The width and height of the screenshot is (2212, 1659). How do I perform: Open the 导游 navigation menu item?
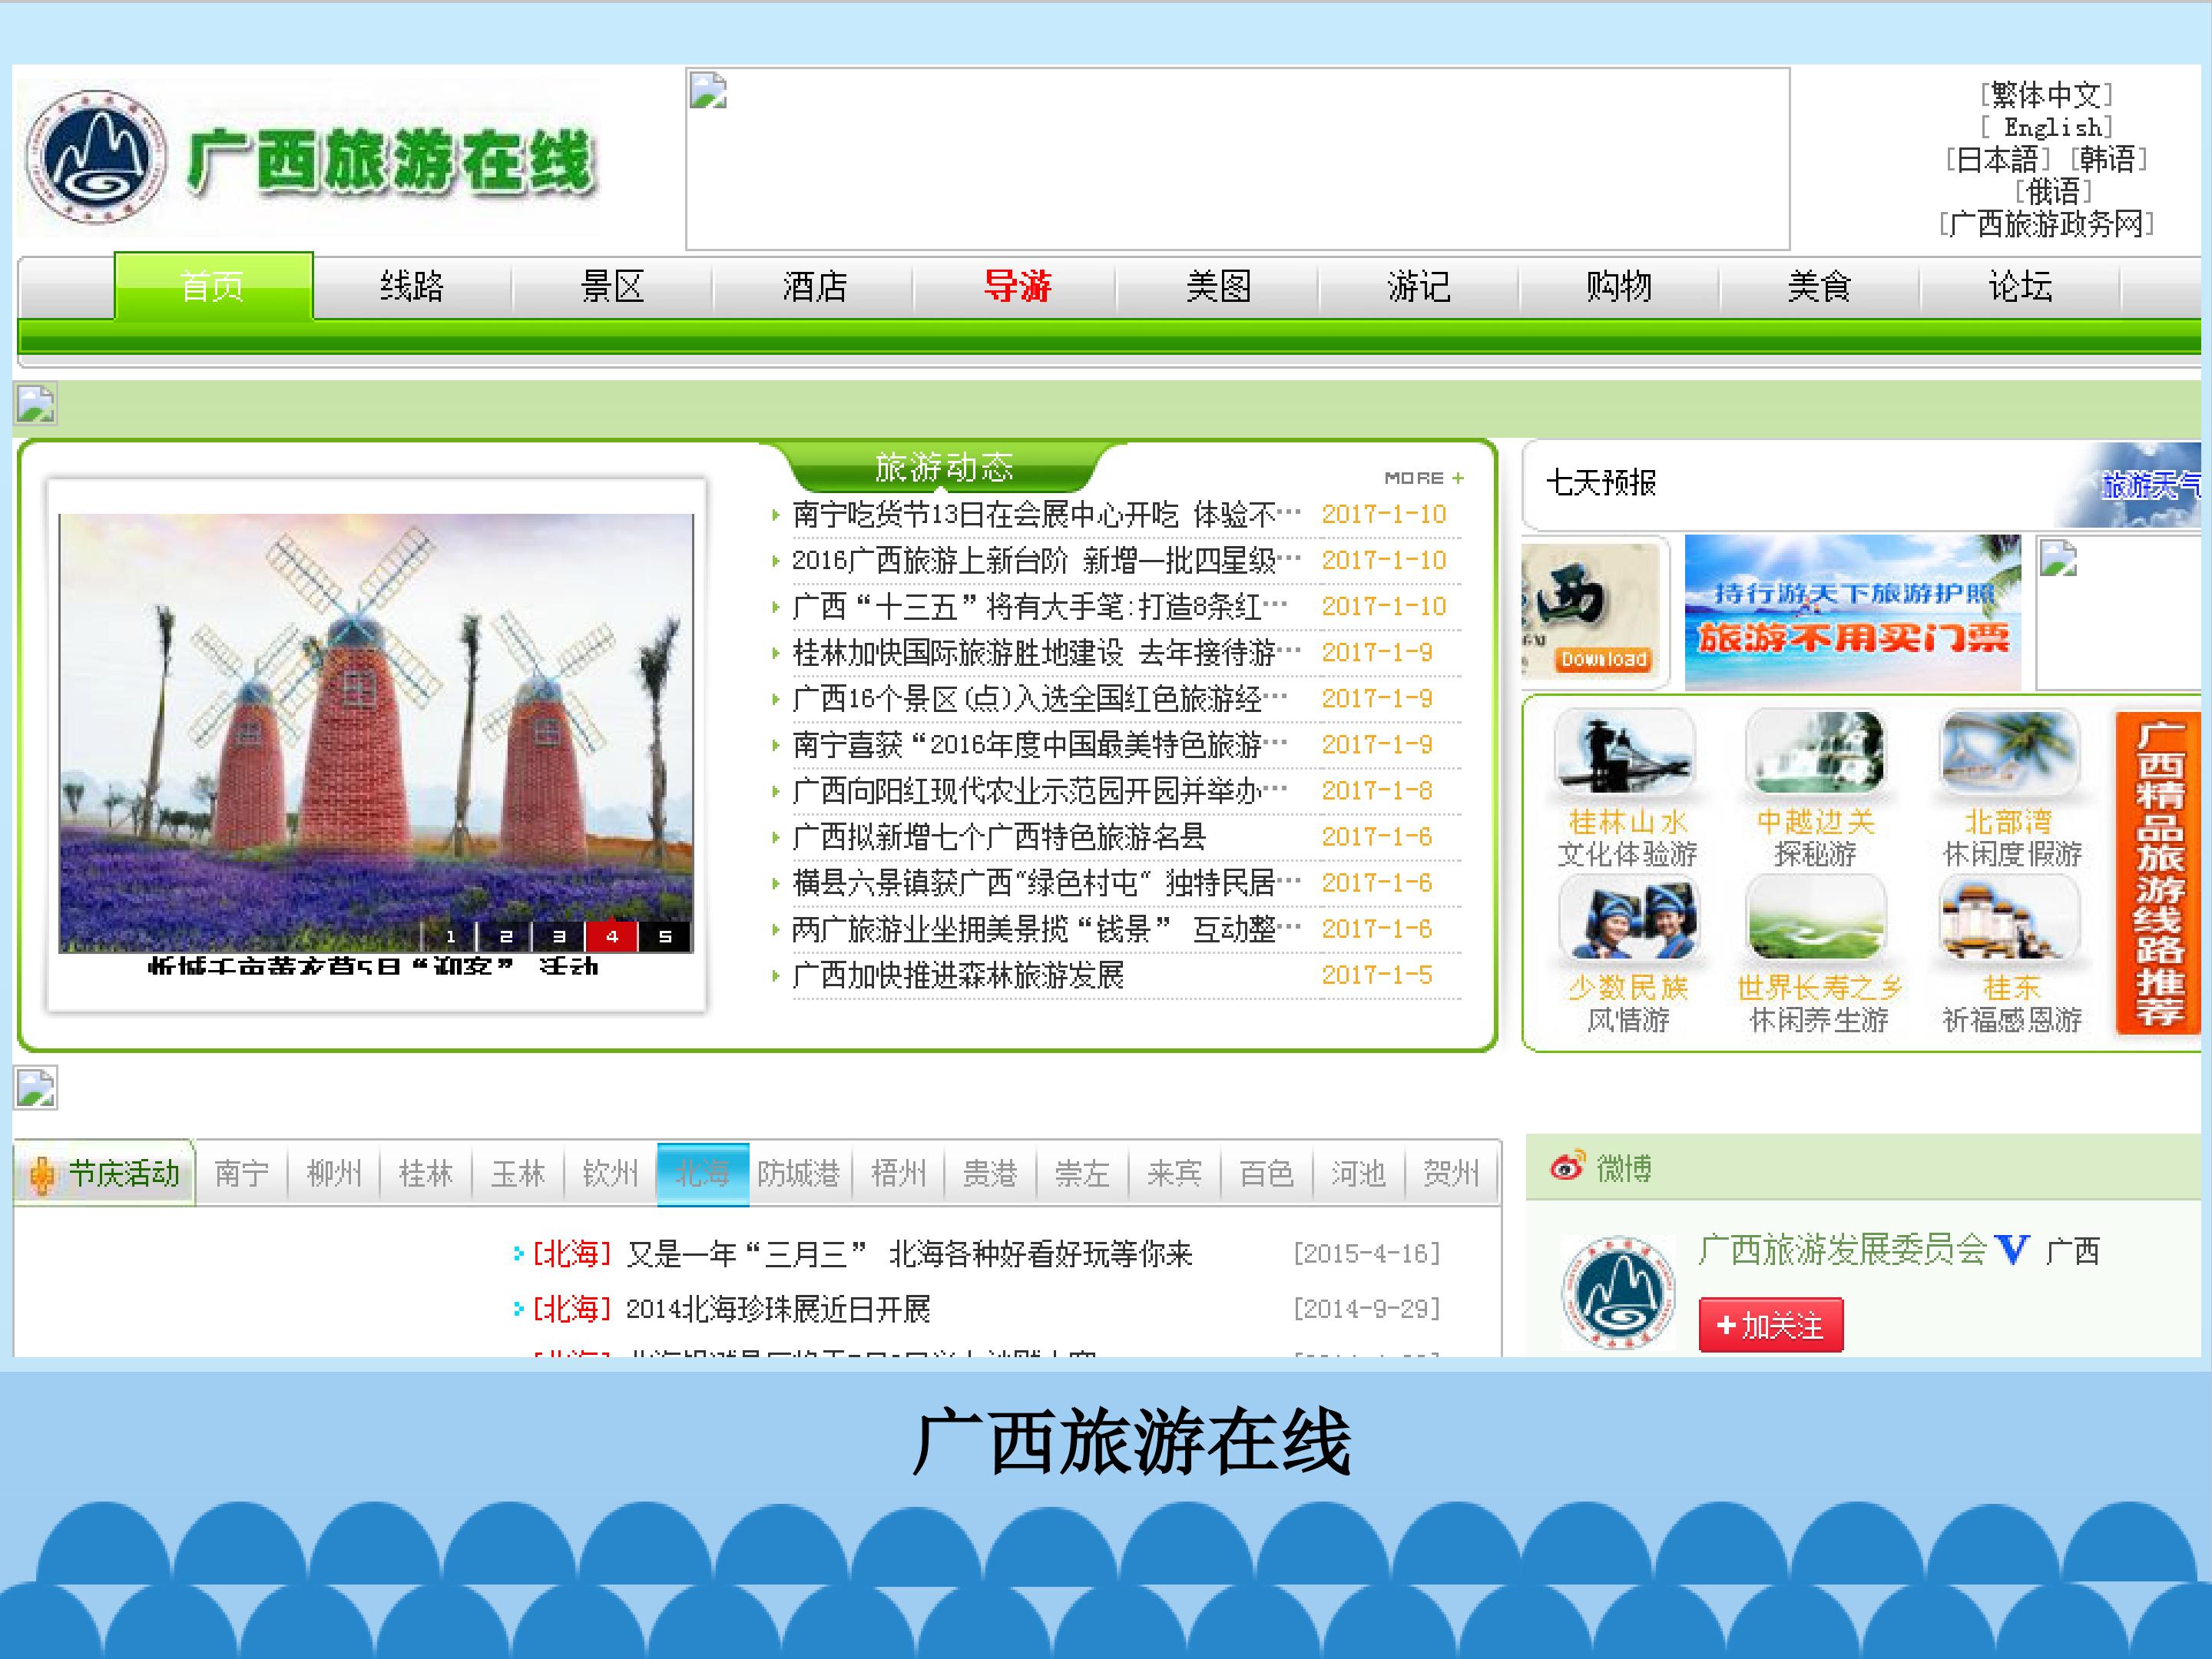[x=1017, y=287]
